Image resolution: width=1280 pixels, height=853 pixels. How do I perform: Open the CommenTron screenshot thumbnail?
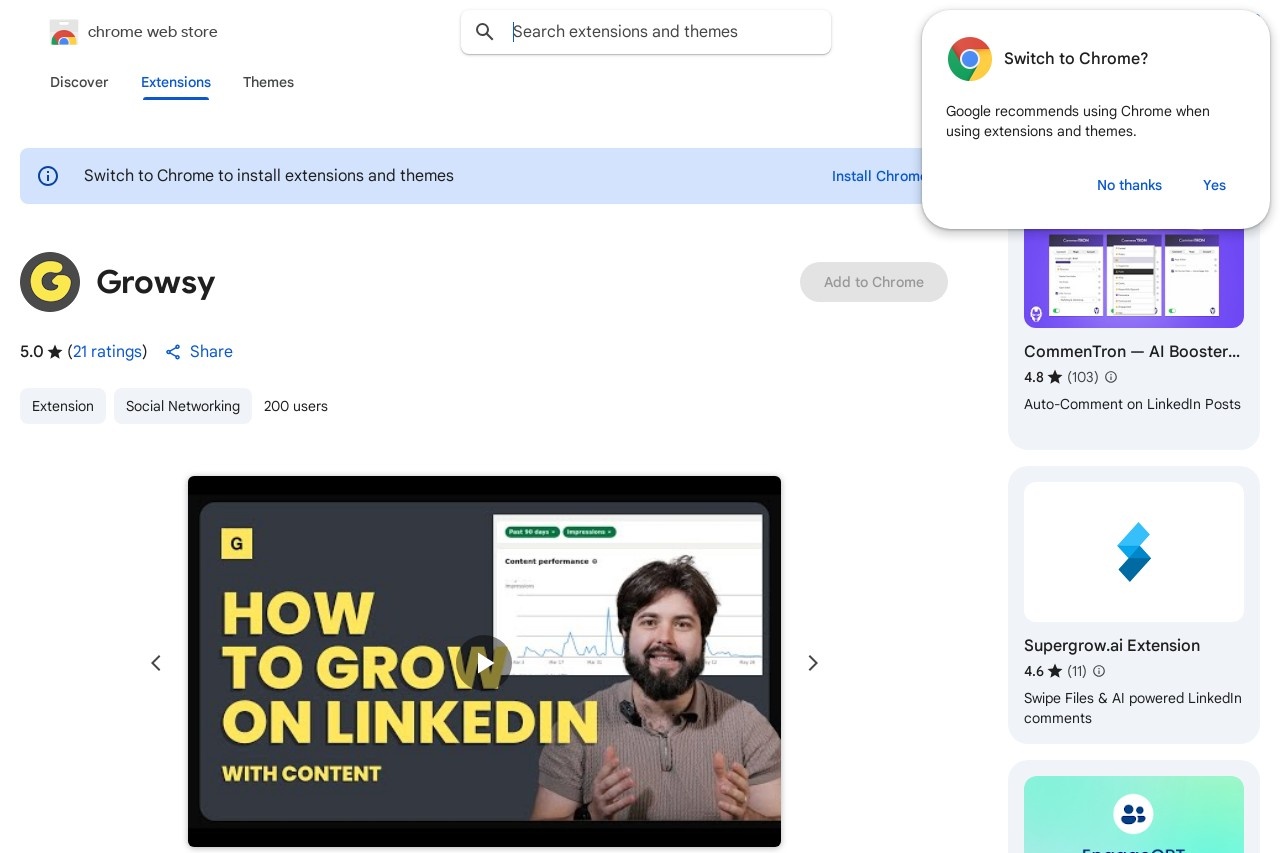(1134, 277)
